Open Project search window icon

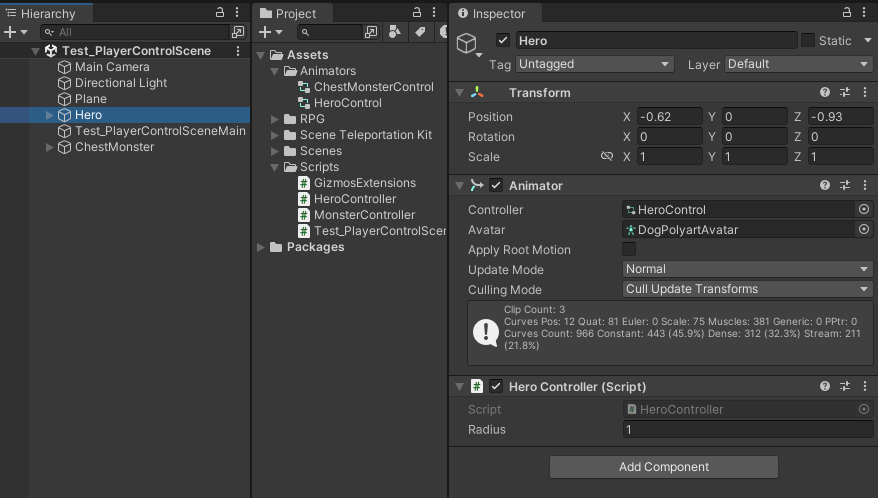[371, 32]
